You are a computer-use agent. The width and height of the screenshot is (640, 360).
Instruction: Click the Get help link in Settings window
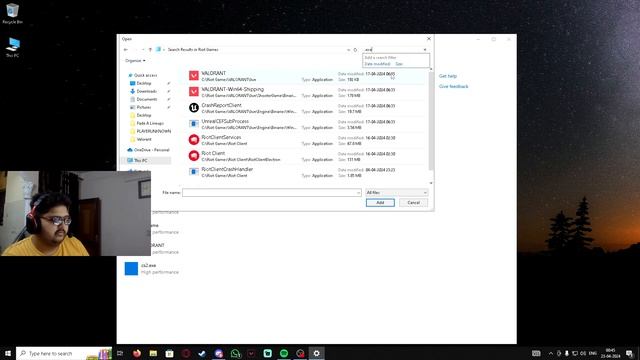point(448,76)
